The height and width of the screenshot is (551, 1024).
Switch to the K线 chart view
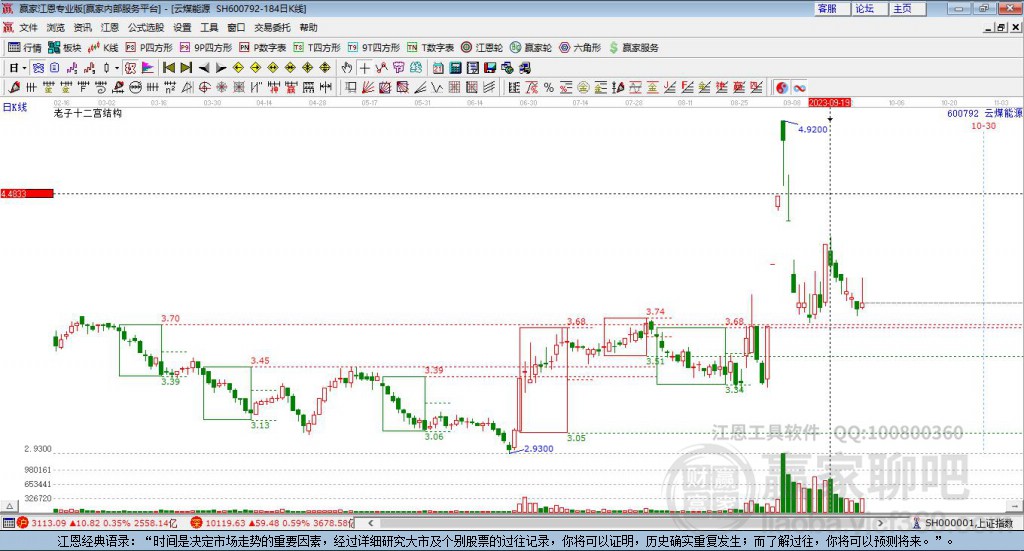coord(103,48)
